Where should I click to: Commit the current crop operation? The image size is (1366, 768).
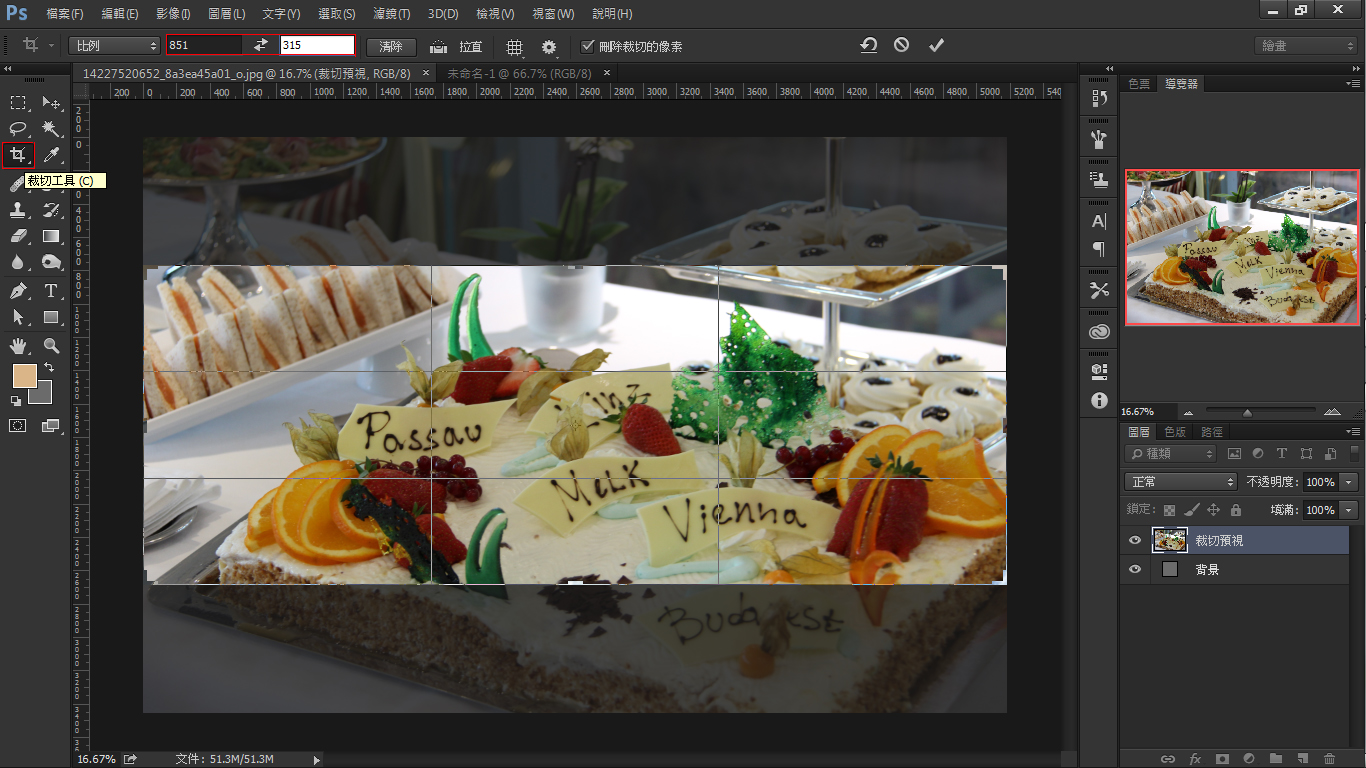[x=936, y=45]
